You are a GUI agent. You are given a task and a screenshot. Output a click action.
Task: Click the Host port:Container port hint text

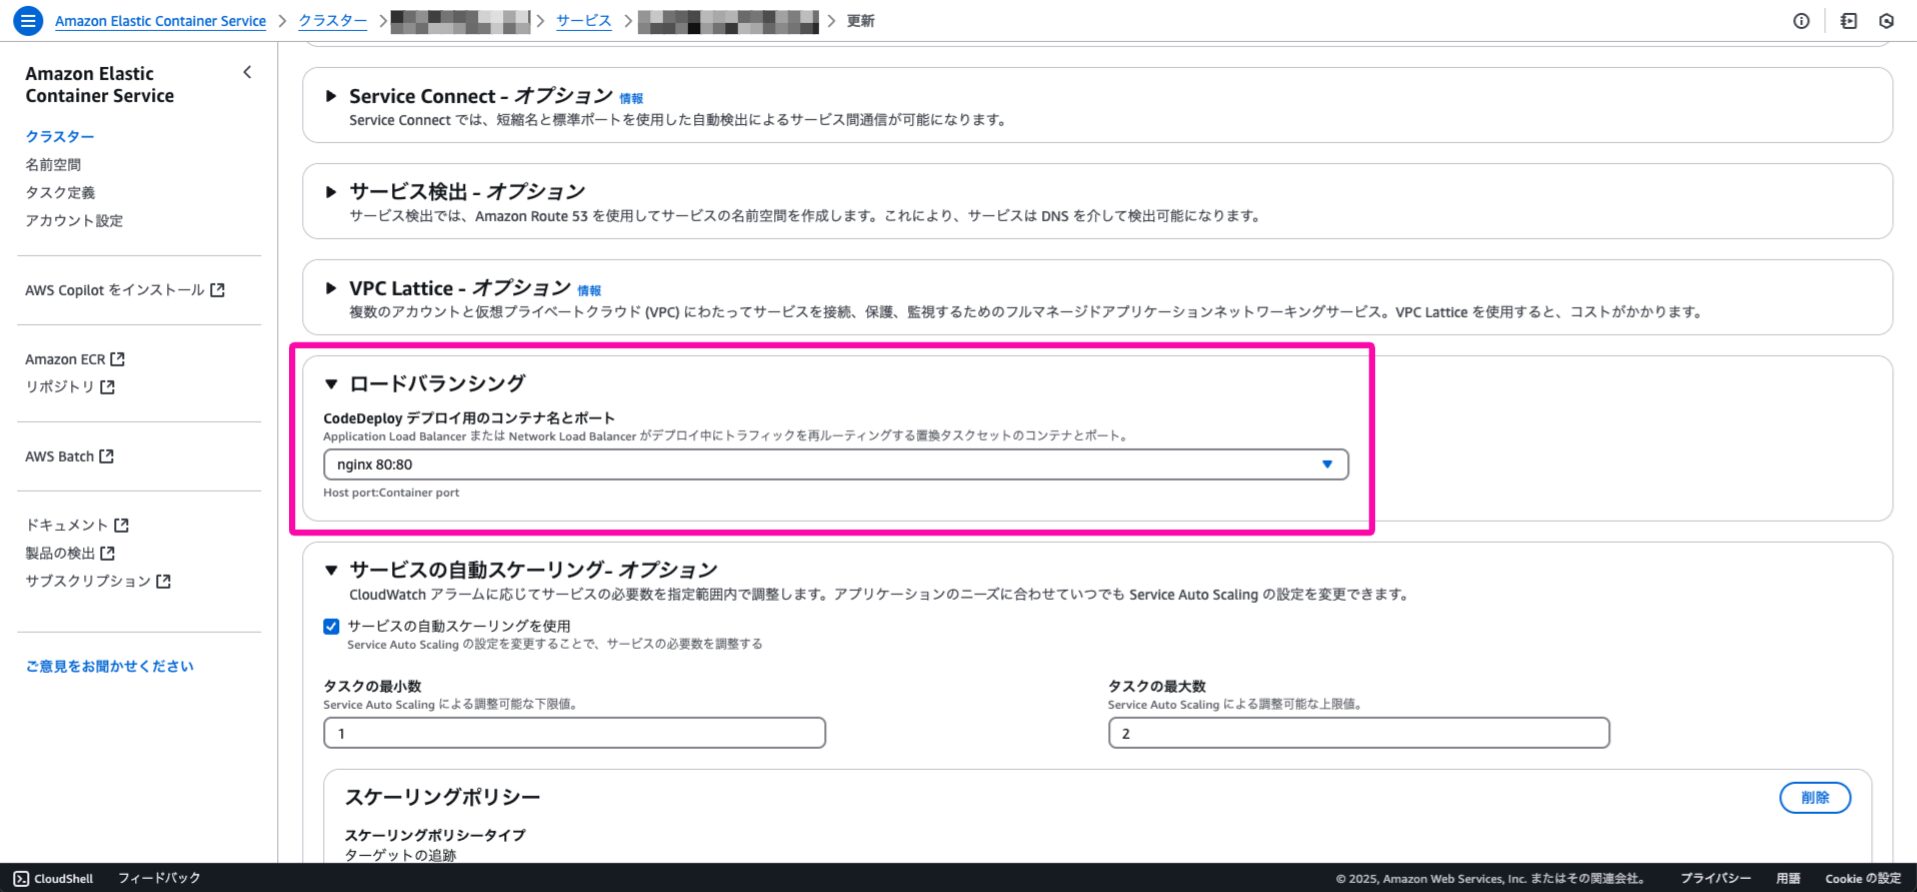tap(391, 492)
